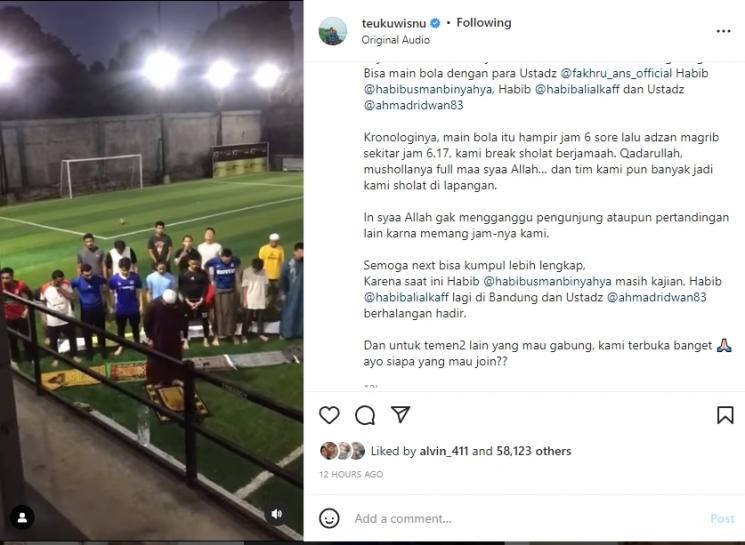Open Original Audio link

coord(395,40)
